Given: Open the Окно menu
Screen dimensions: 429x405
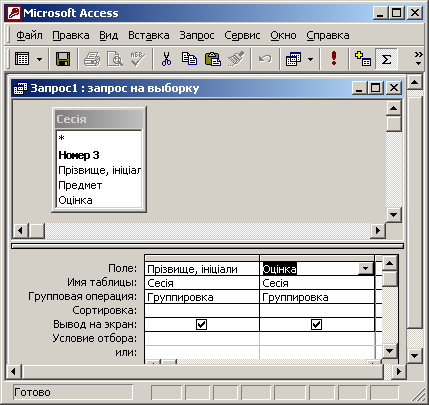Looking at the screenshot, I should click(x=283, y=35).
